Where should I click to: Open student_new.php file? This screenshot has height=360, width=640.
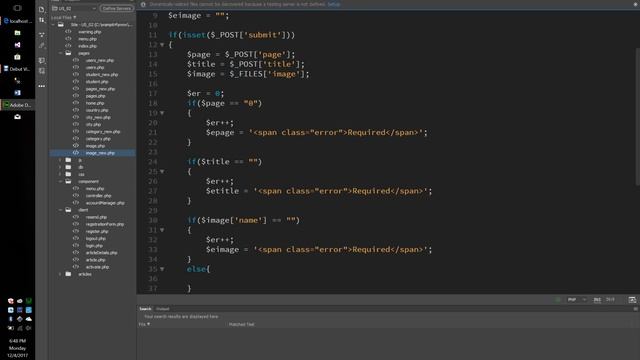coord(102,75)
